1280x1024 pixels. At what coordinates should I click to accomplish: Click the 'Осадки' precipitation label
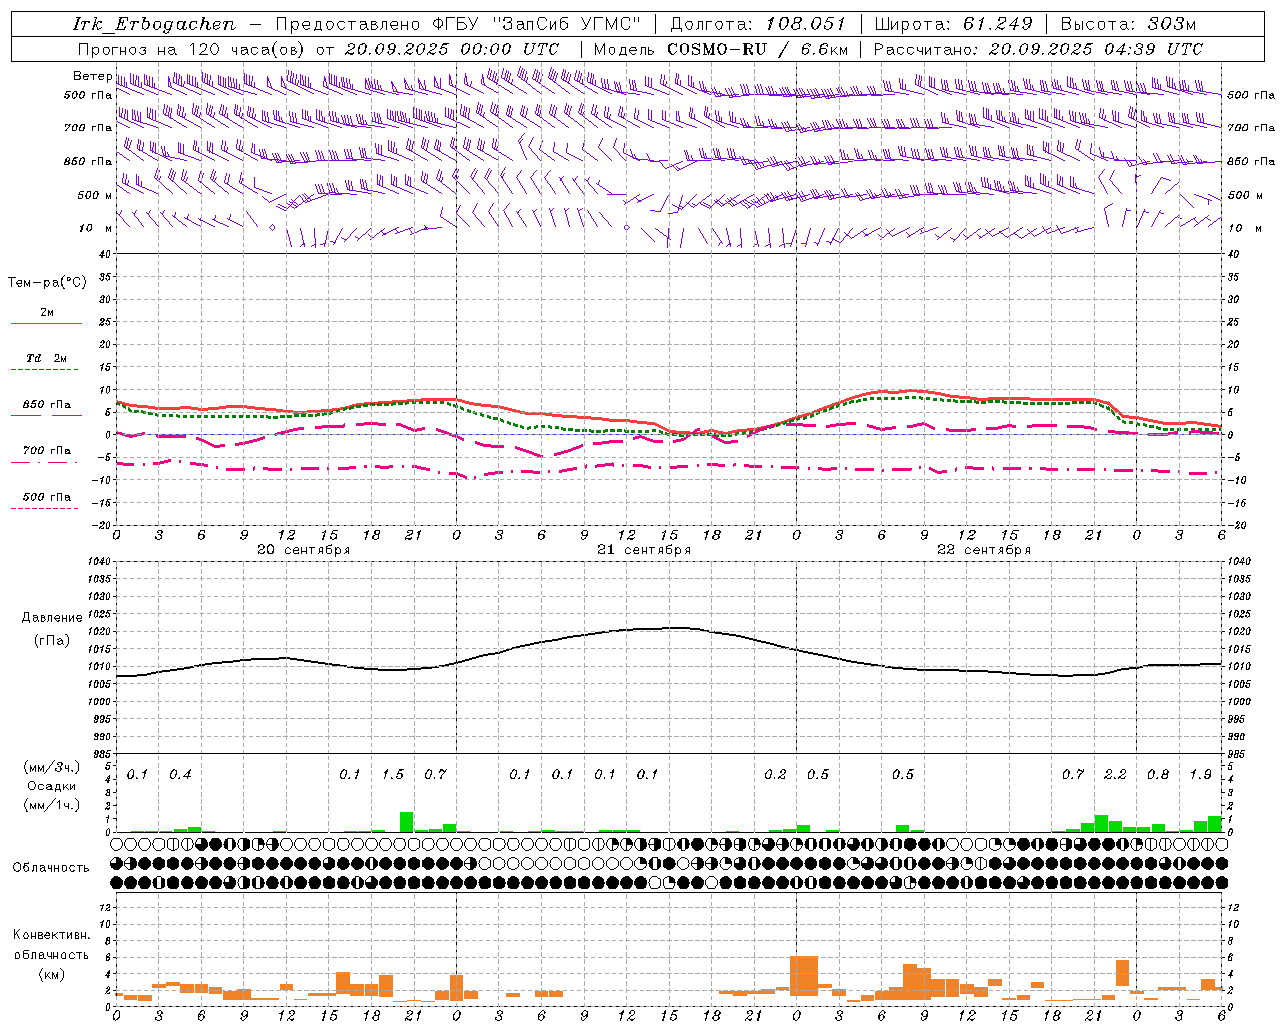pos(51,786)
